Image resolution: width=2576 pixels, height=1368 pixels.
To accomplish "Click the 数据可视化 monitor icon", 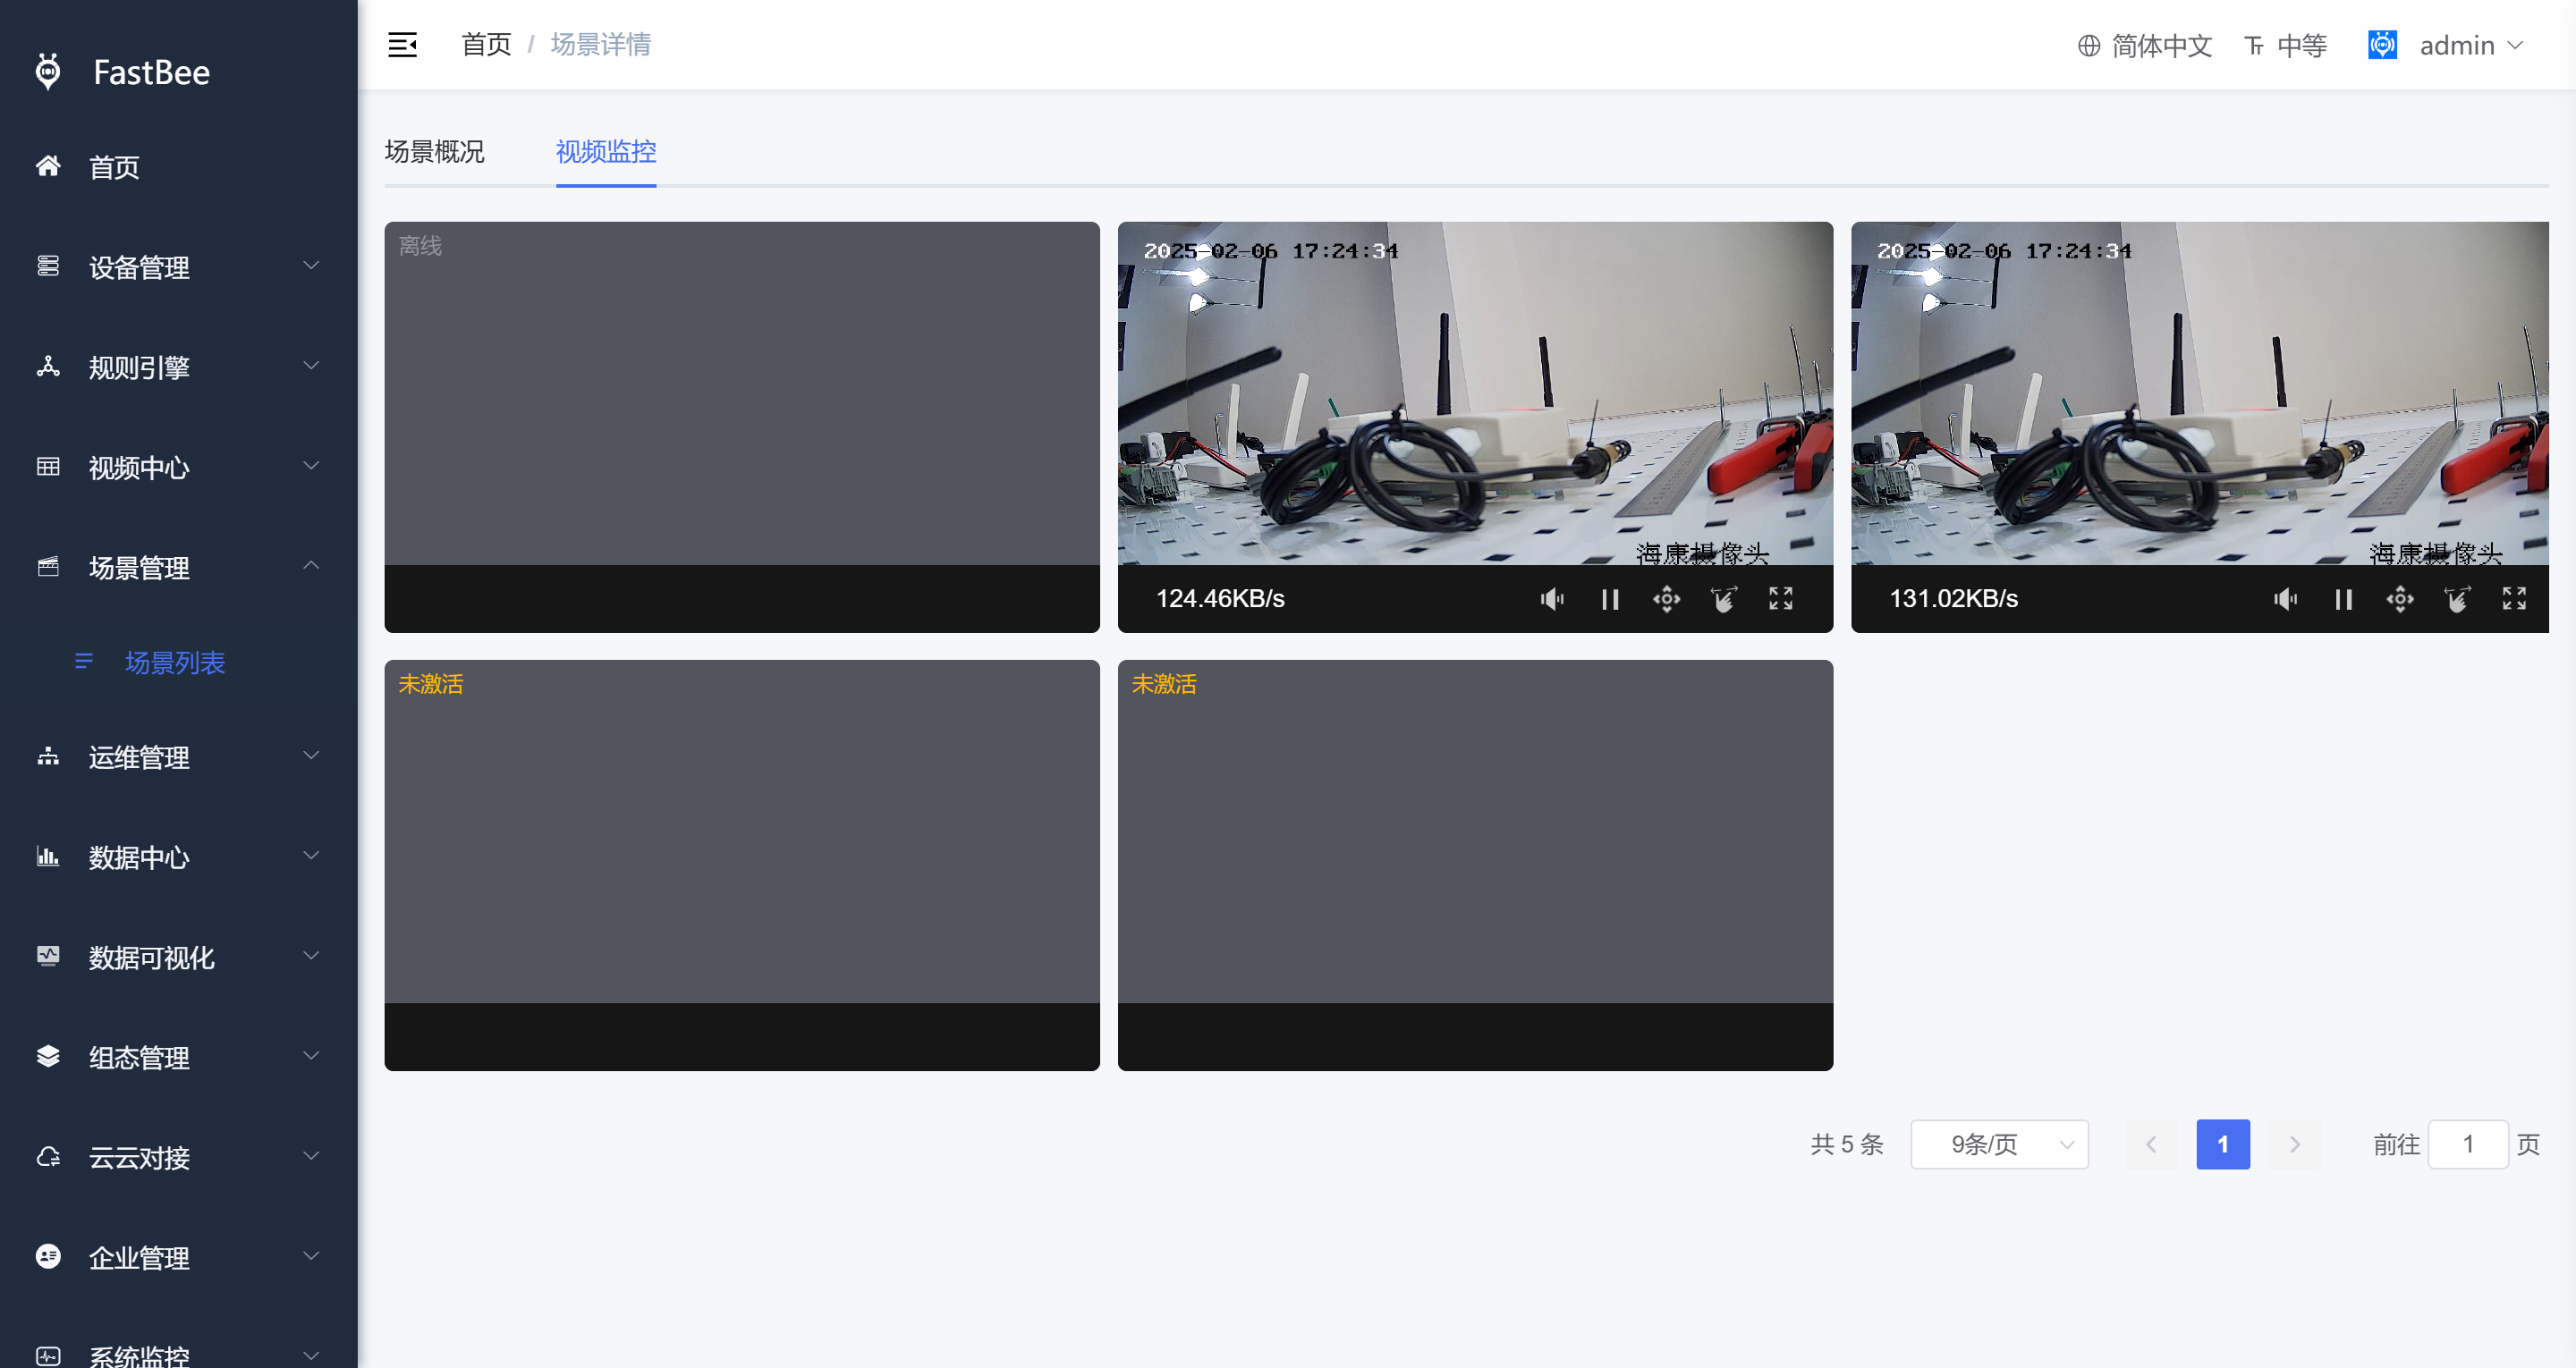I will tap(48, 956).
